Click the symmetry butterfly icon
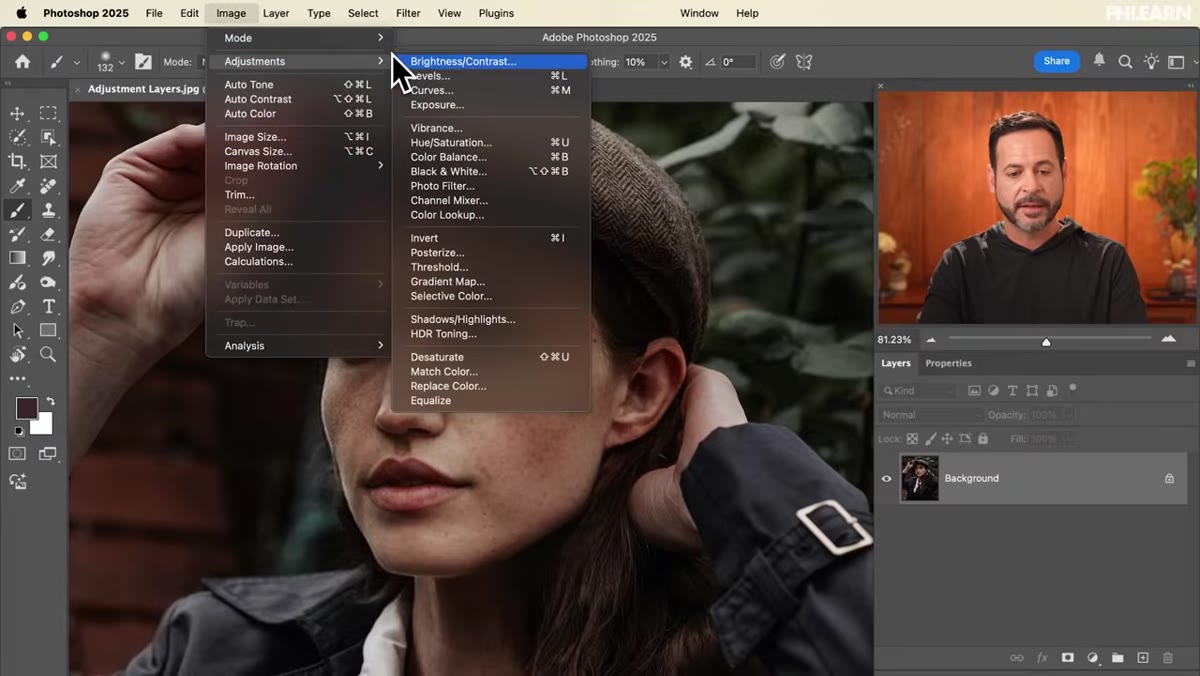The width and height of the screenshot is (1200, 676). (803, 62)
